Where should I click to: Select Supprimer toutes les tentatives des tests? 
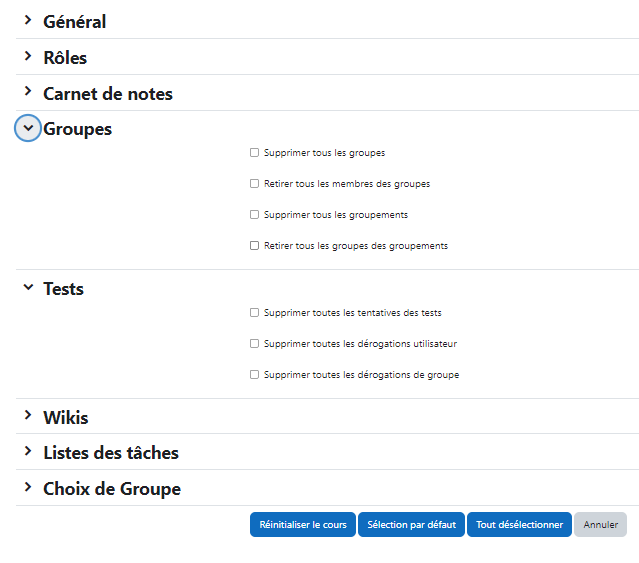[x=254, y=312]
